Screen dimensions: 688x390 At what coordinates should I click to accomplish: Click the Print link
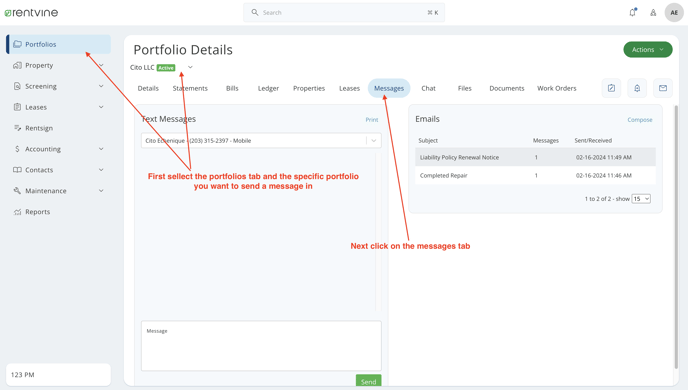(372, 120)
